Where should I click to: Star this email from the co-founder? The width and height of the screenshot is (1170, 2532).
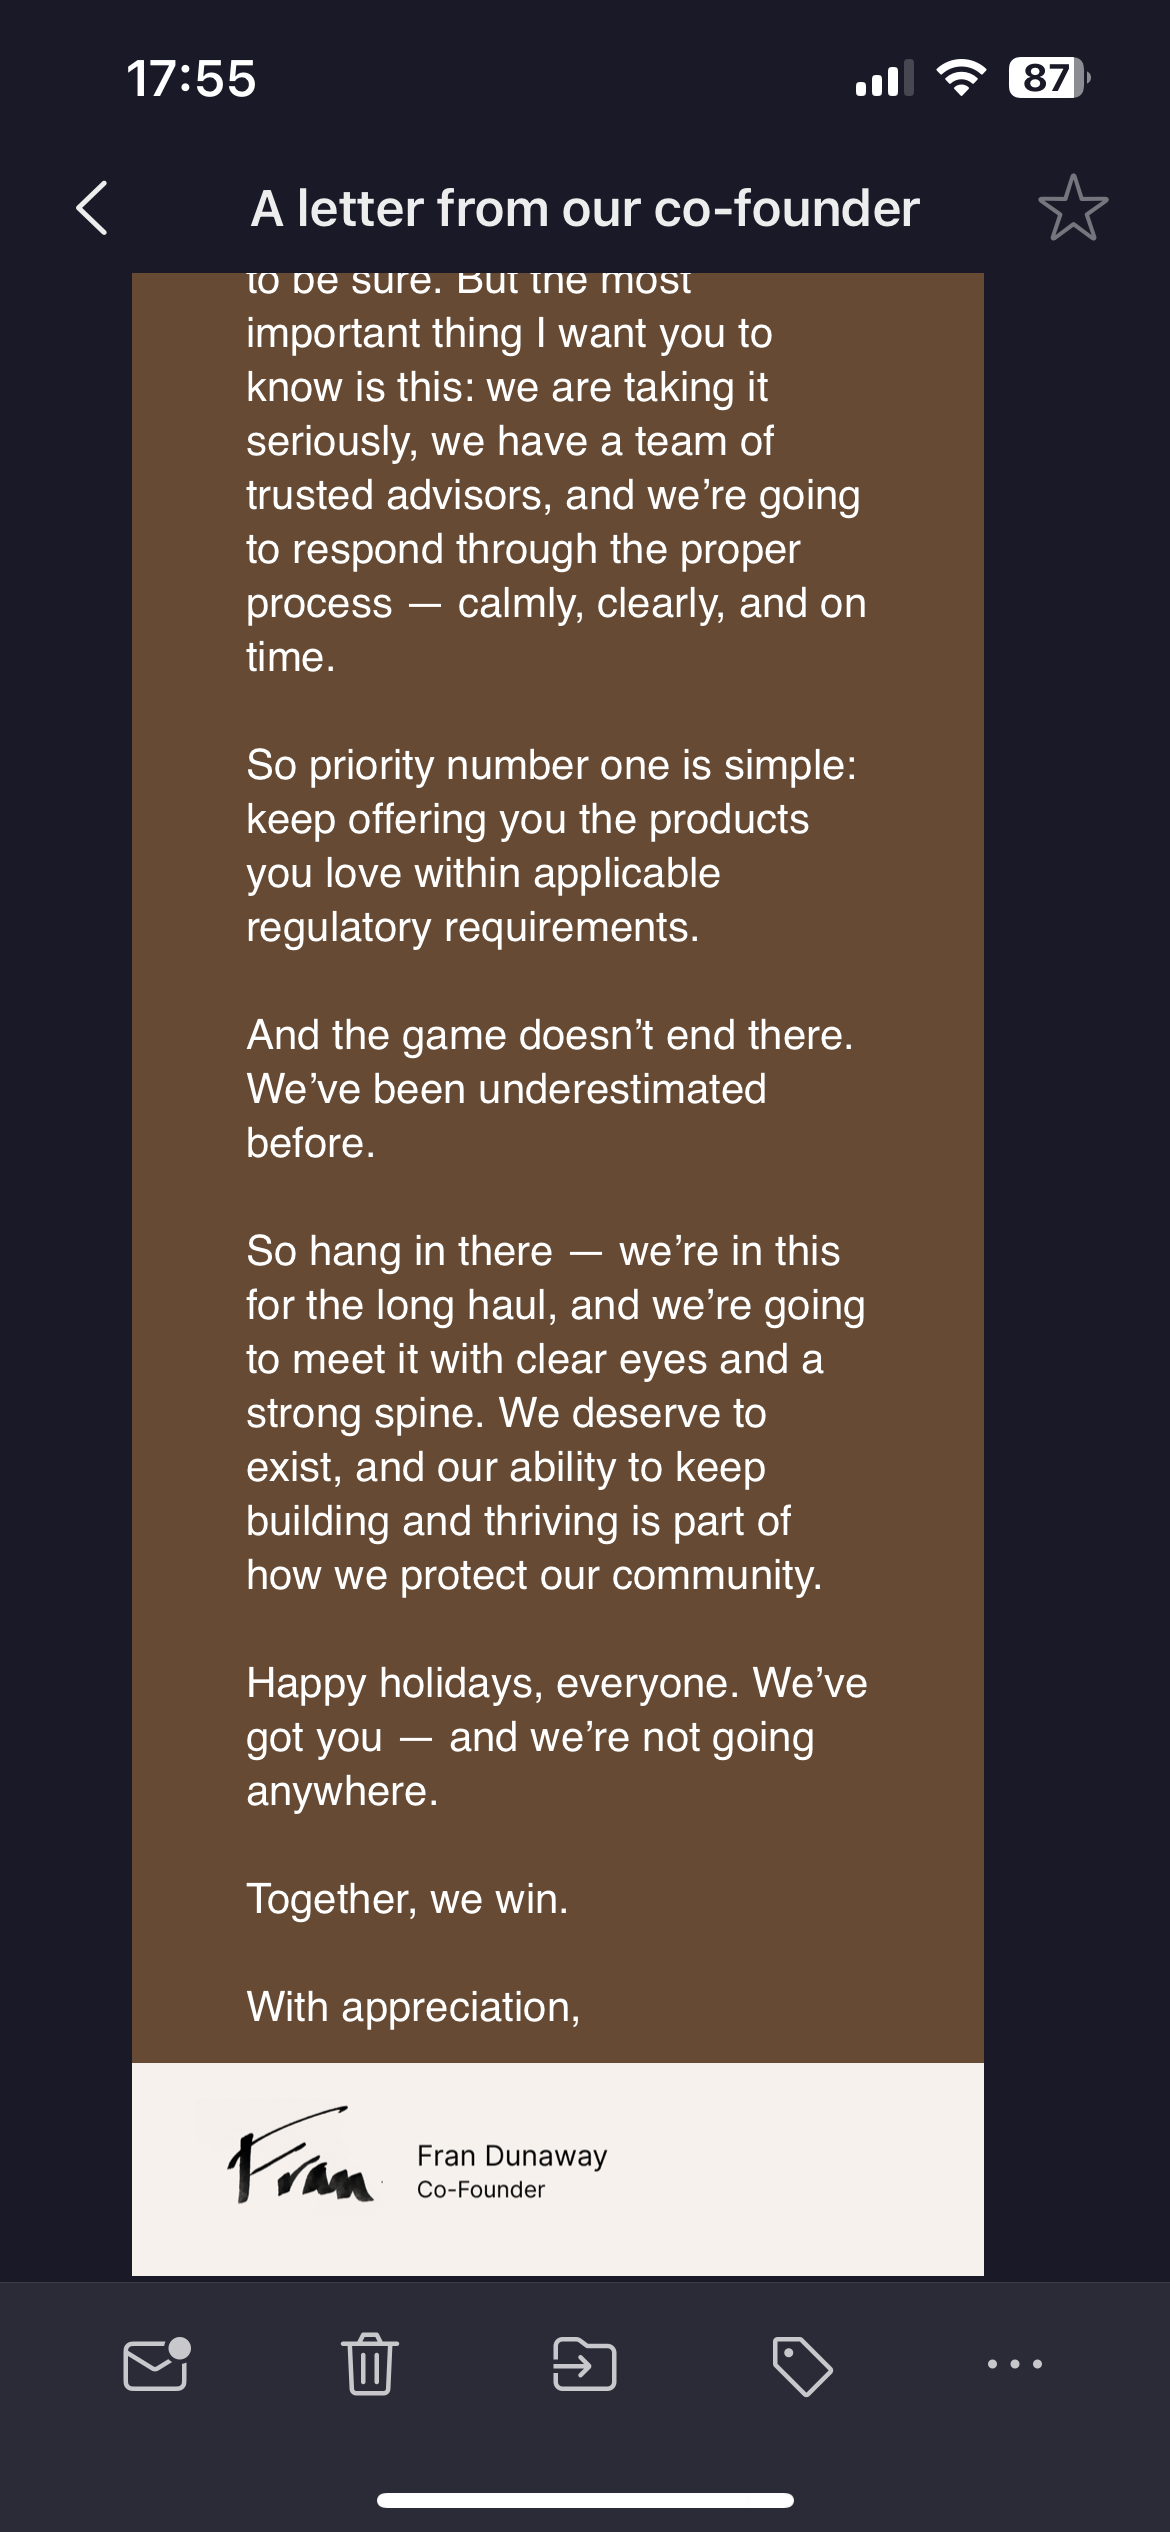pos(1073,208)
